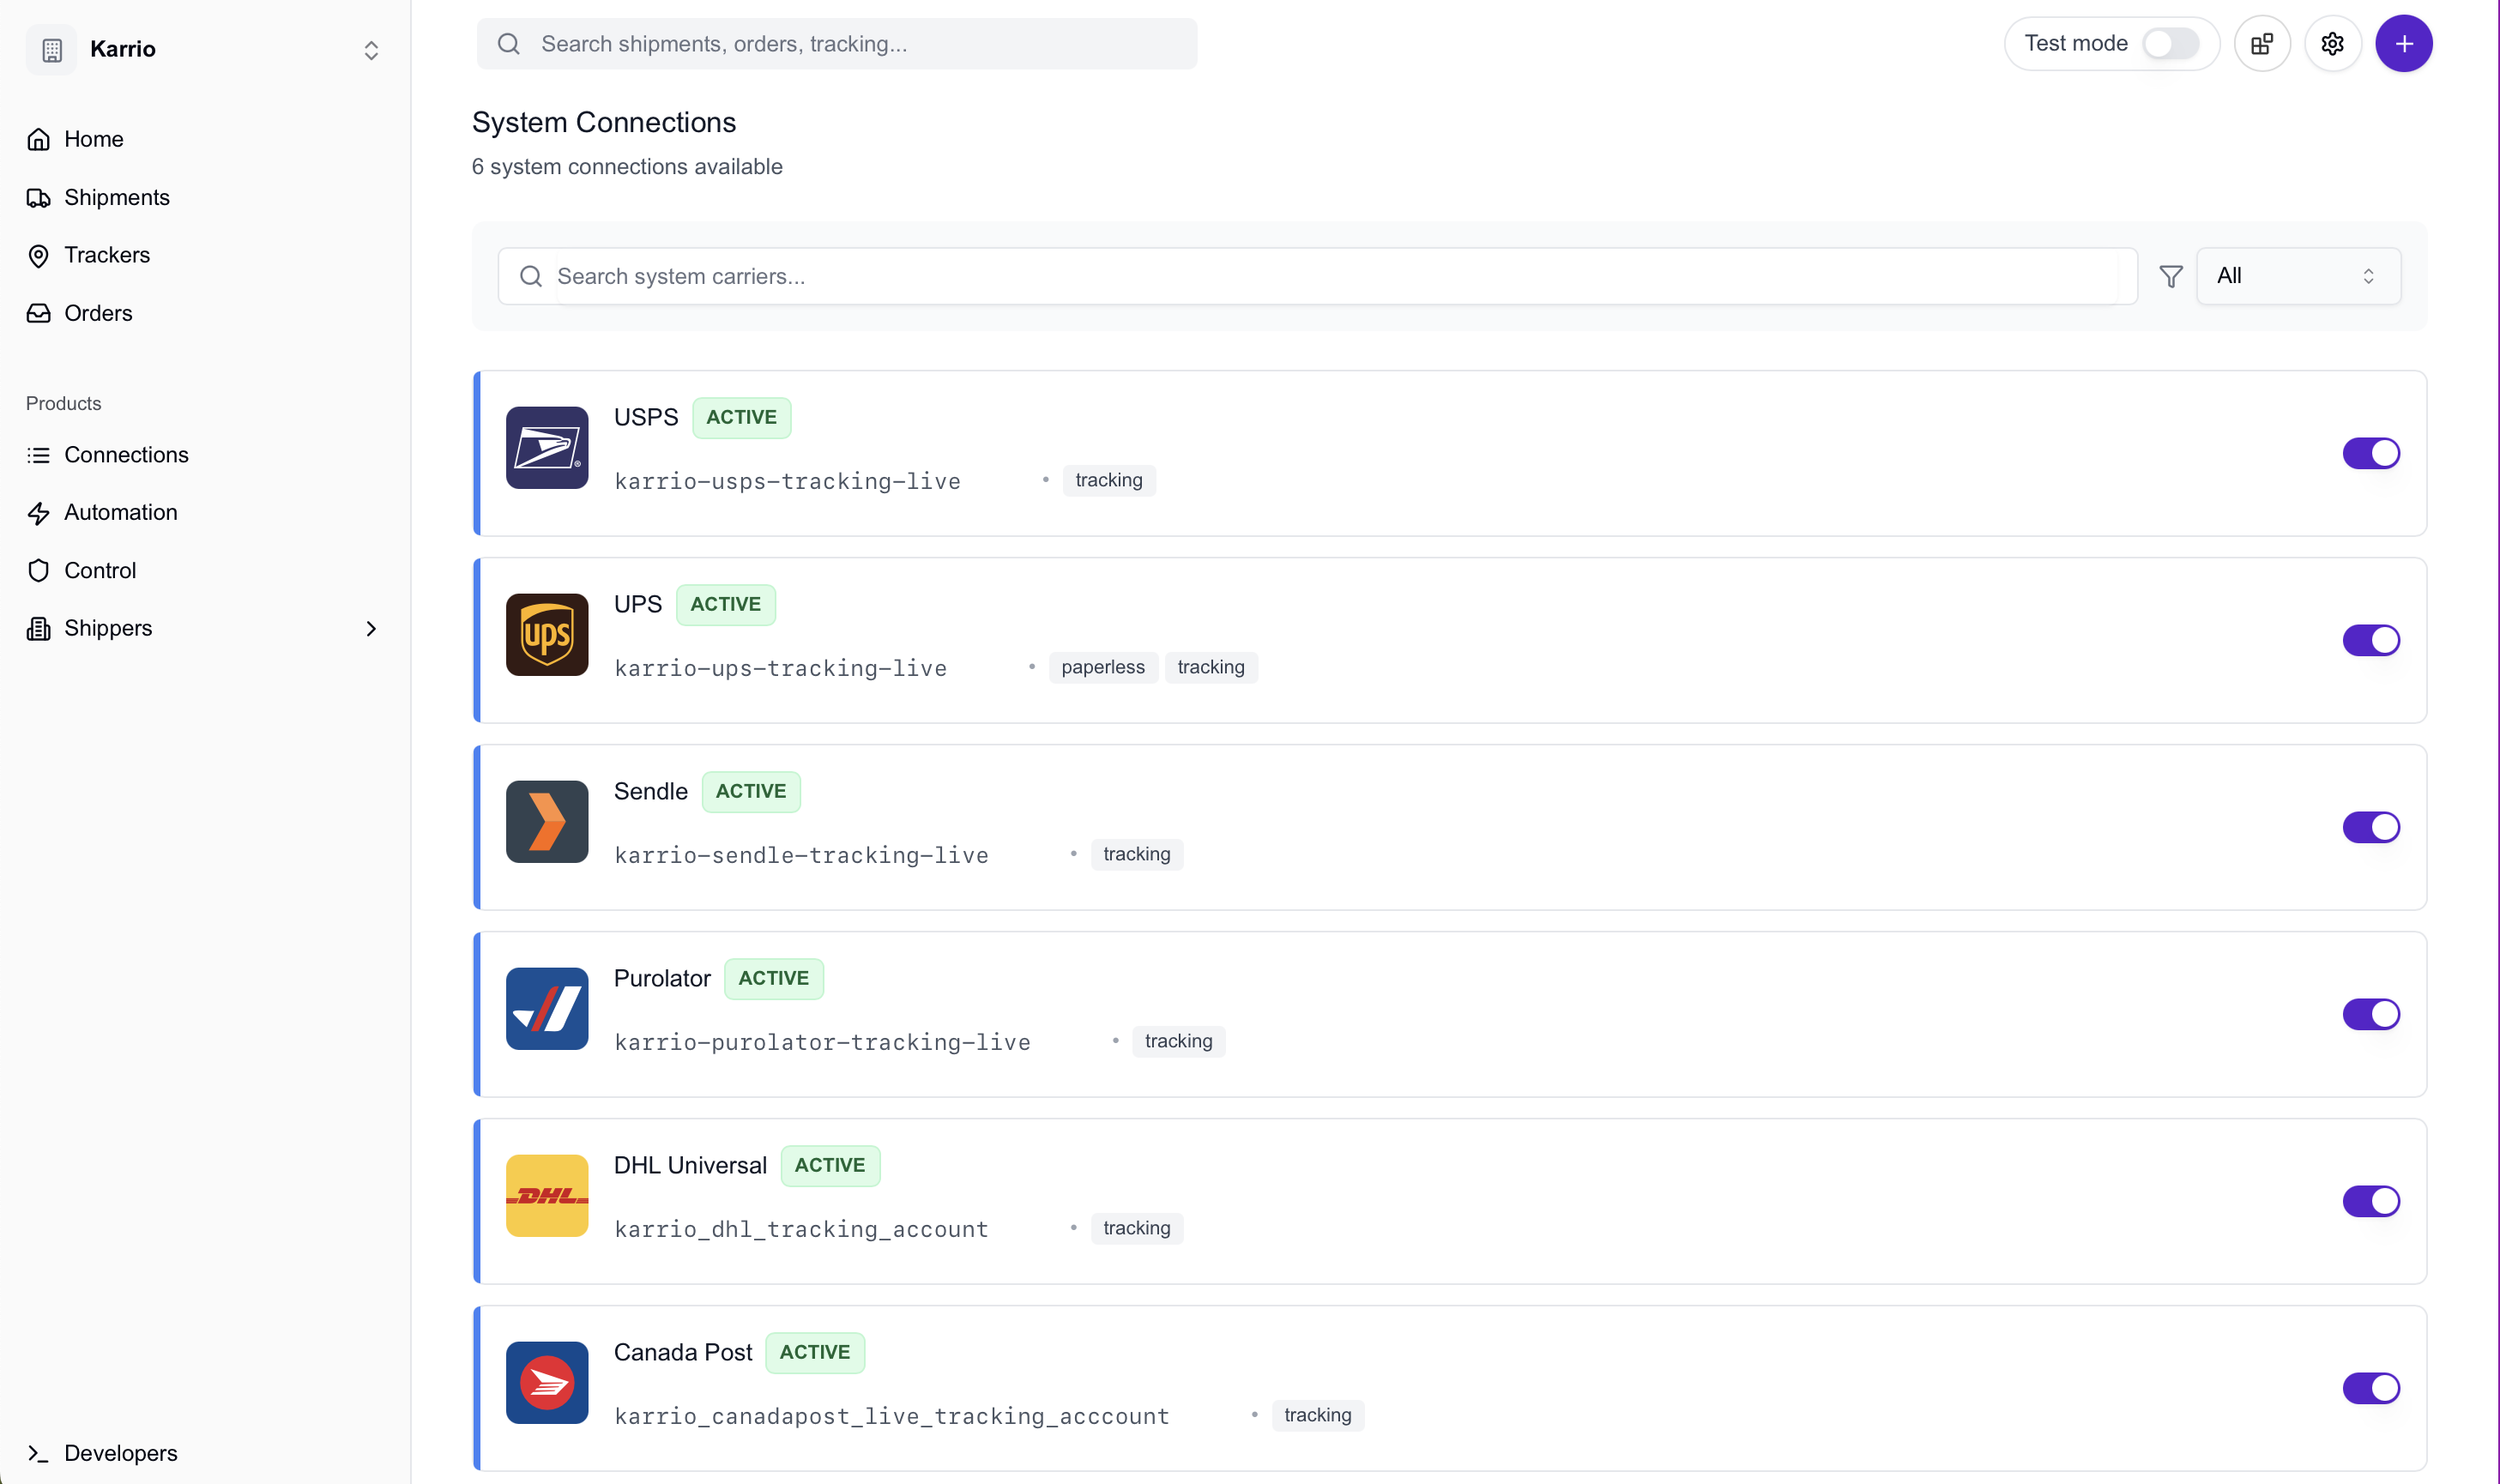Screen dimensions: 2500x1484
Task: Open the apps grid icon in the top bar
Action: click(x=2261, y=43)
